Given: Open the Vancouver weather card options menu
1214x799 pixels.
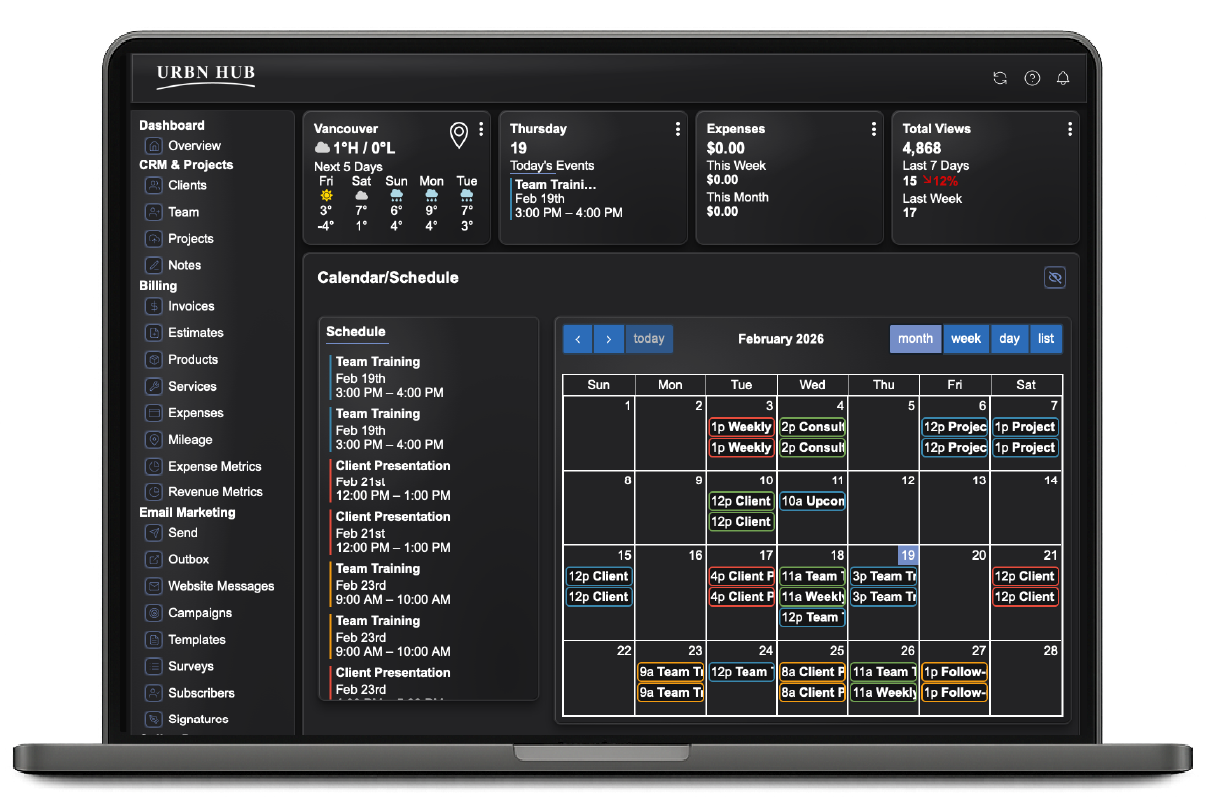Looking at the screenshot, I should pos(481,129).
